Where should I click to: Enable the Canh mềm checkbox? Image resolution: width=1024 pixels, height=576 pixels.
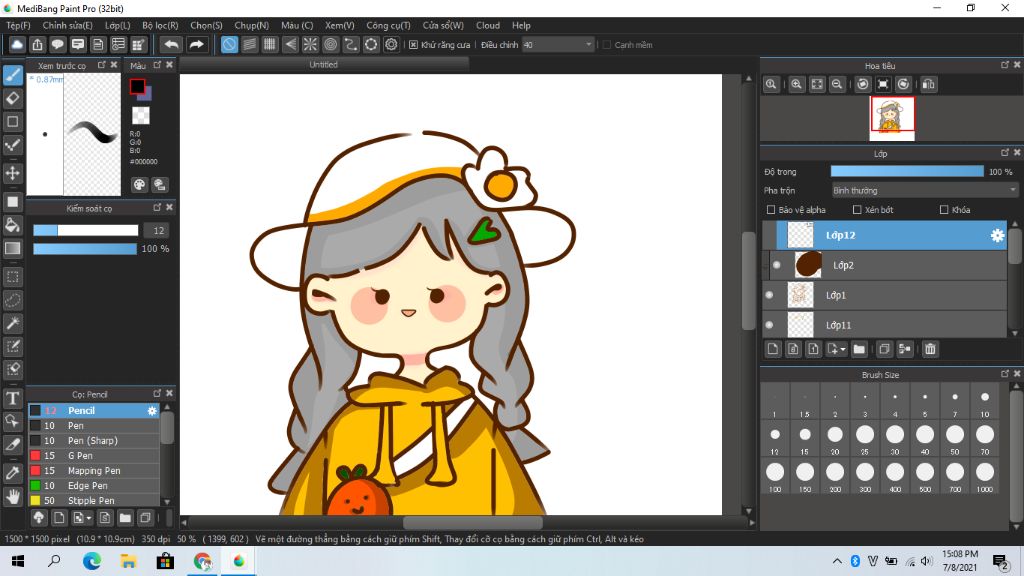tap(607, 44)
